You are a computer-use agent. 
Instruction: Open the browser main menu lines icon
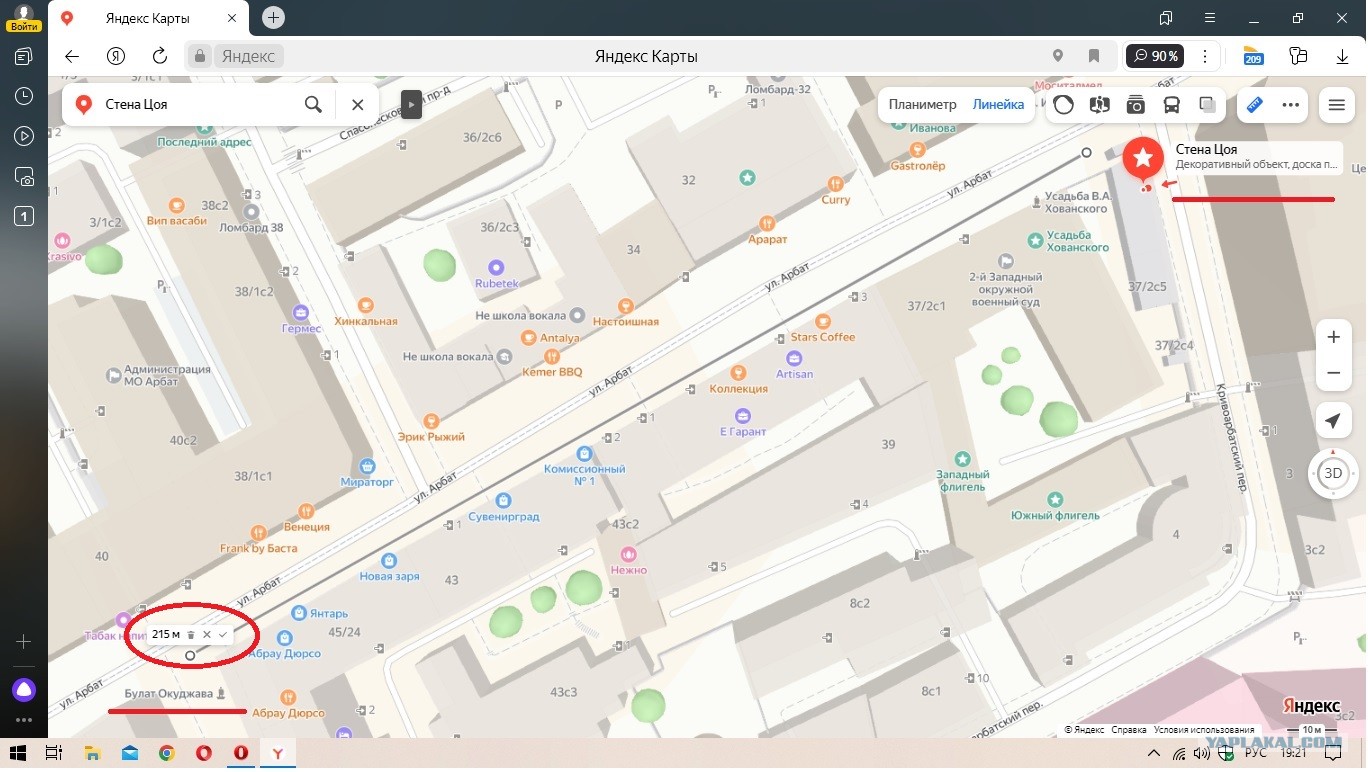[x=1209, y=18]
